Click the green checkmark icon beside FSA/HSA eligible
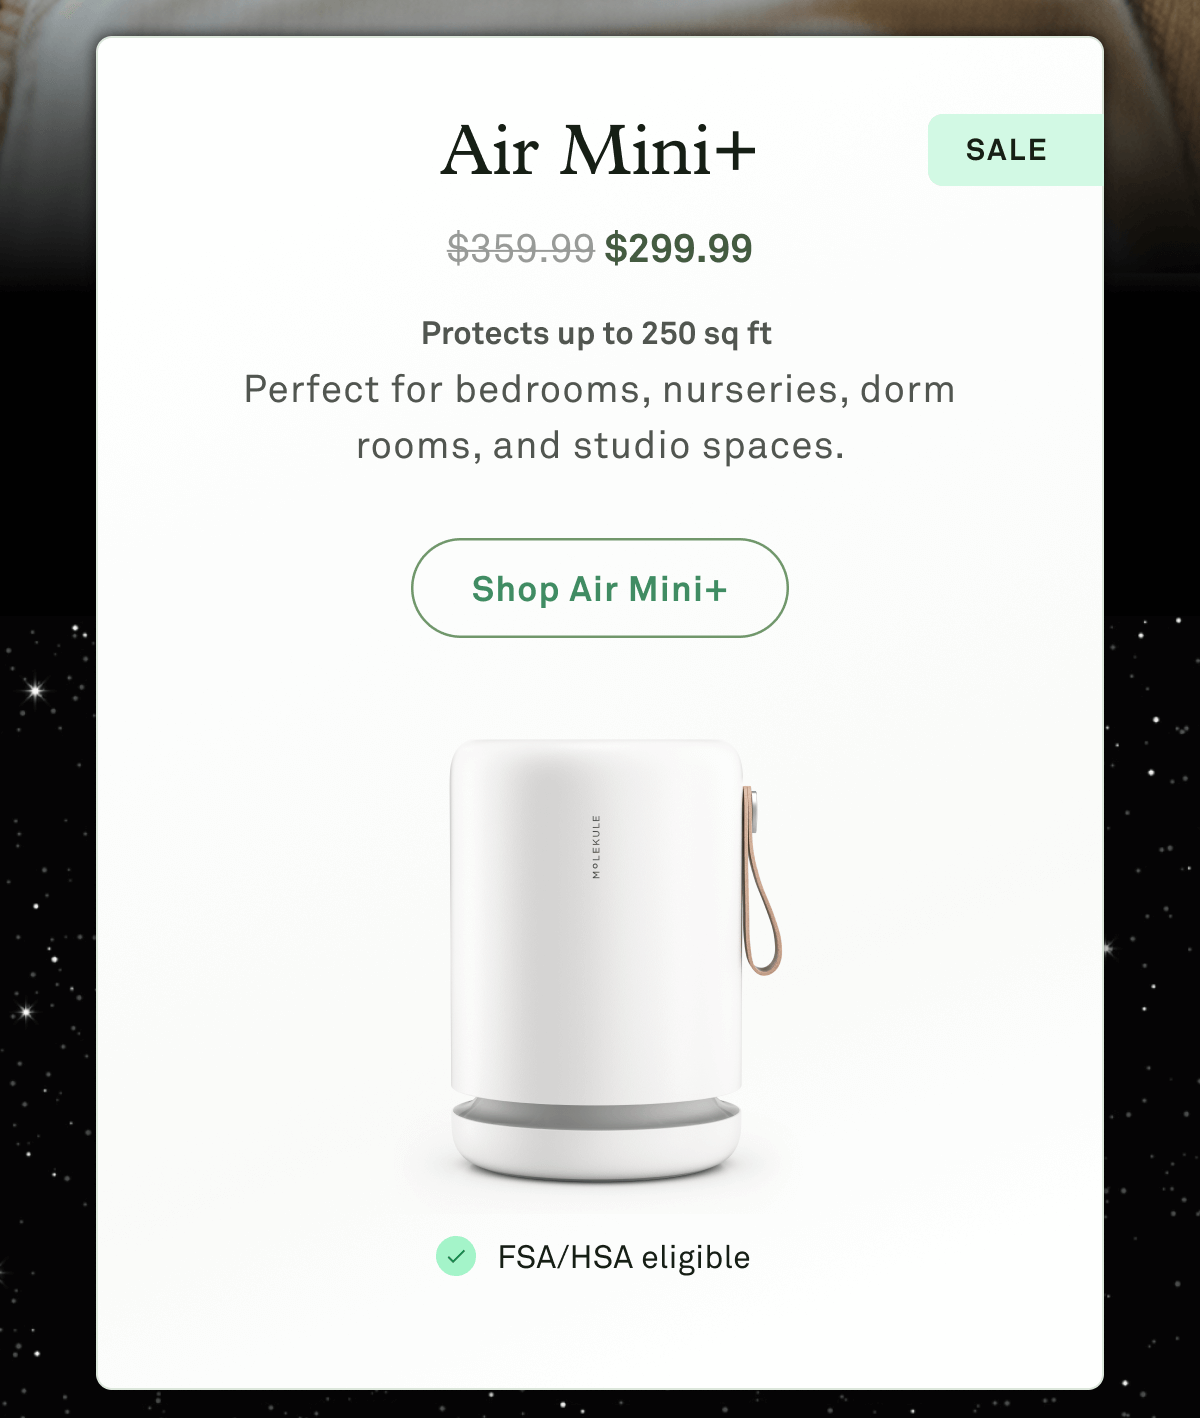 tap(458, 1257)
